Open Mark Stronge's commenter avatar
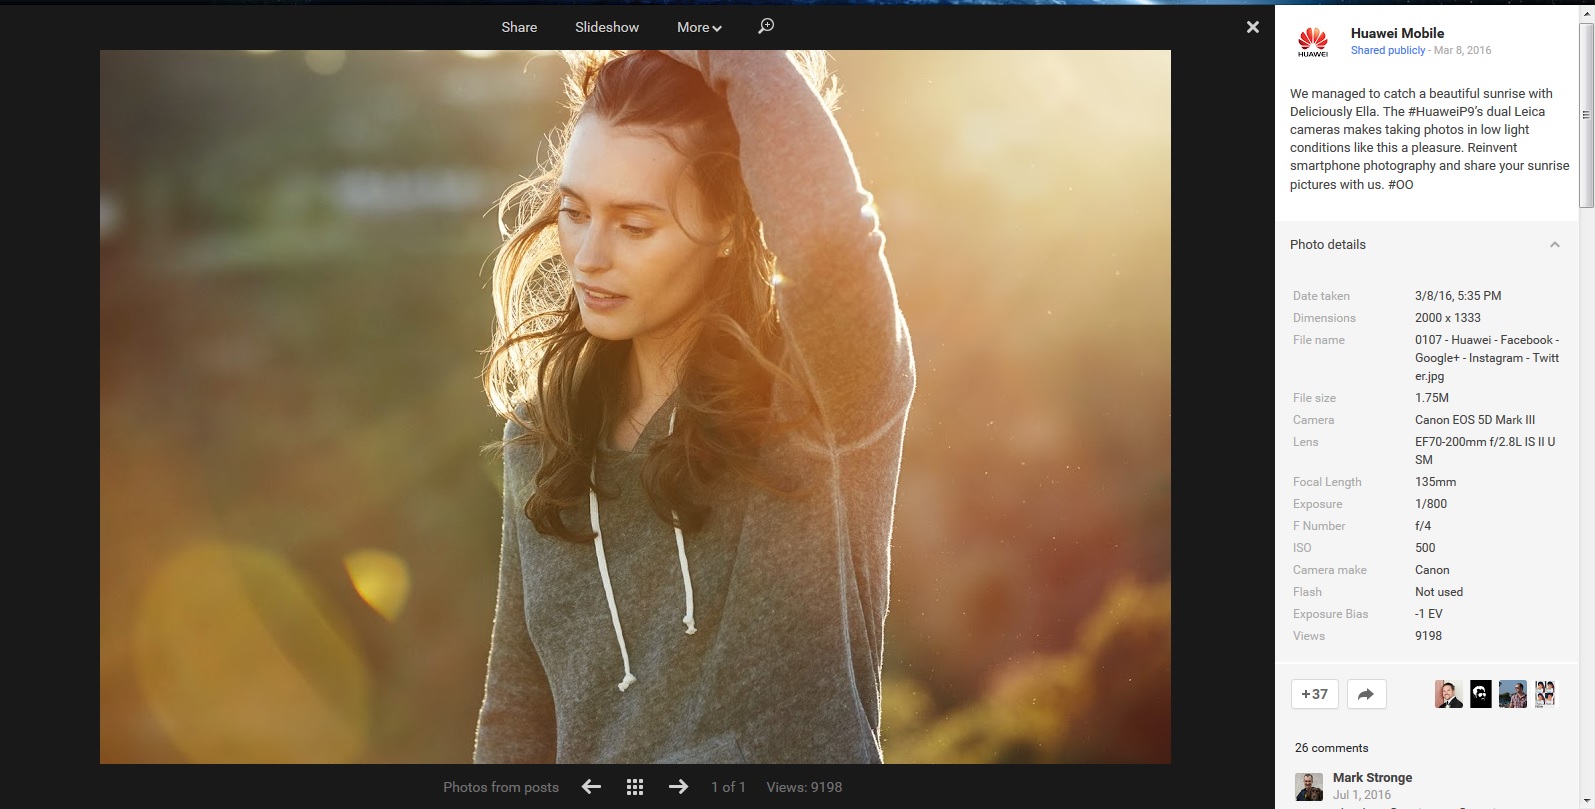The height and width of the screenshot is (809, 1595). tap(1308, 787)
